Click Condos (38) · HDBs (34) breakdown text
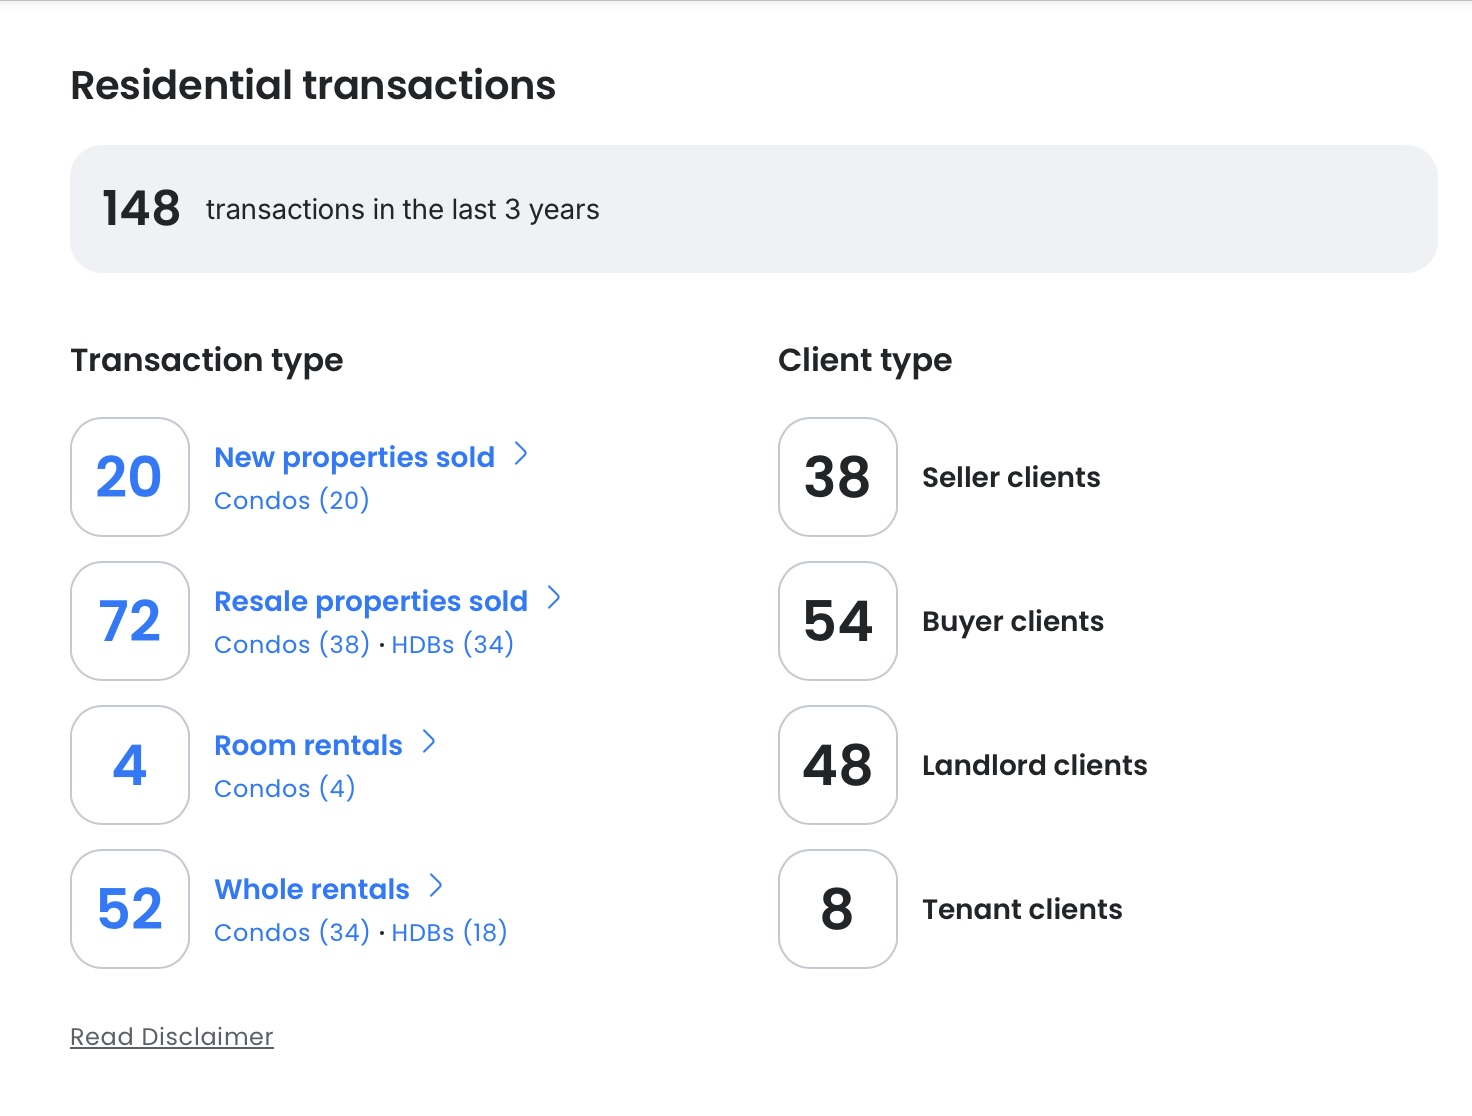This screenshot has width=1472, height=1116. [364, 645]
